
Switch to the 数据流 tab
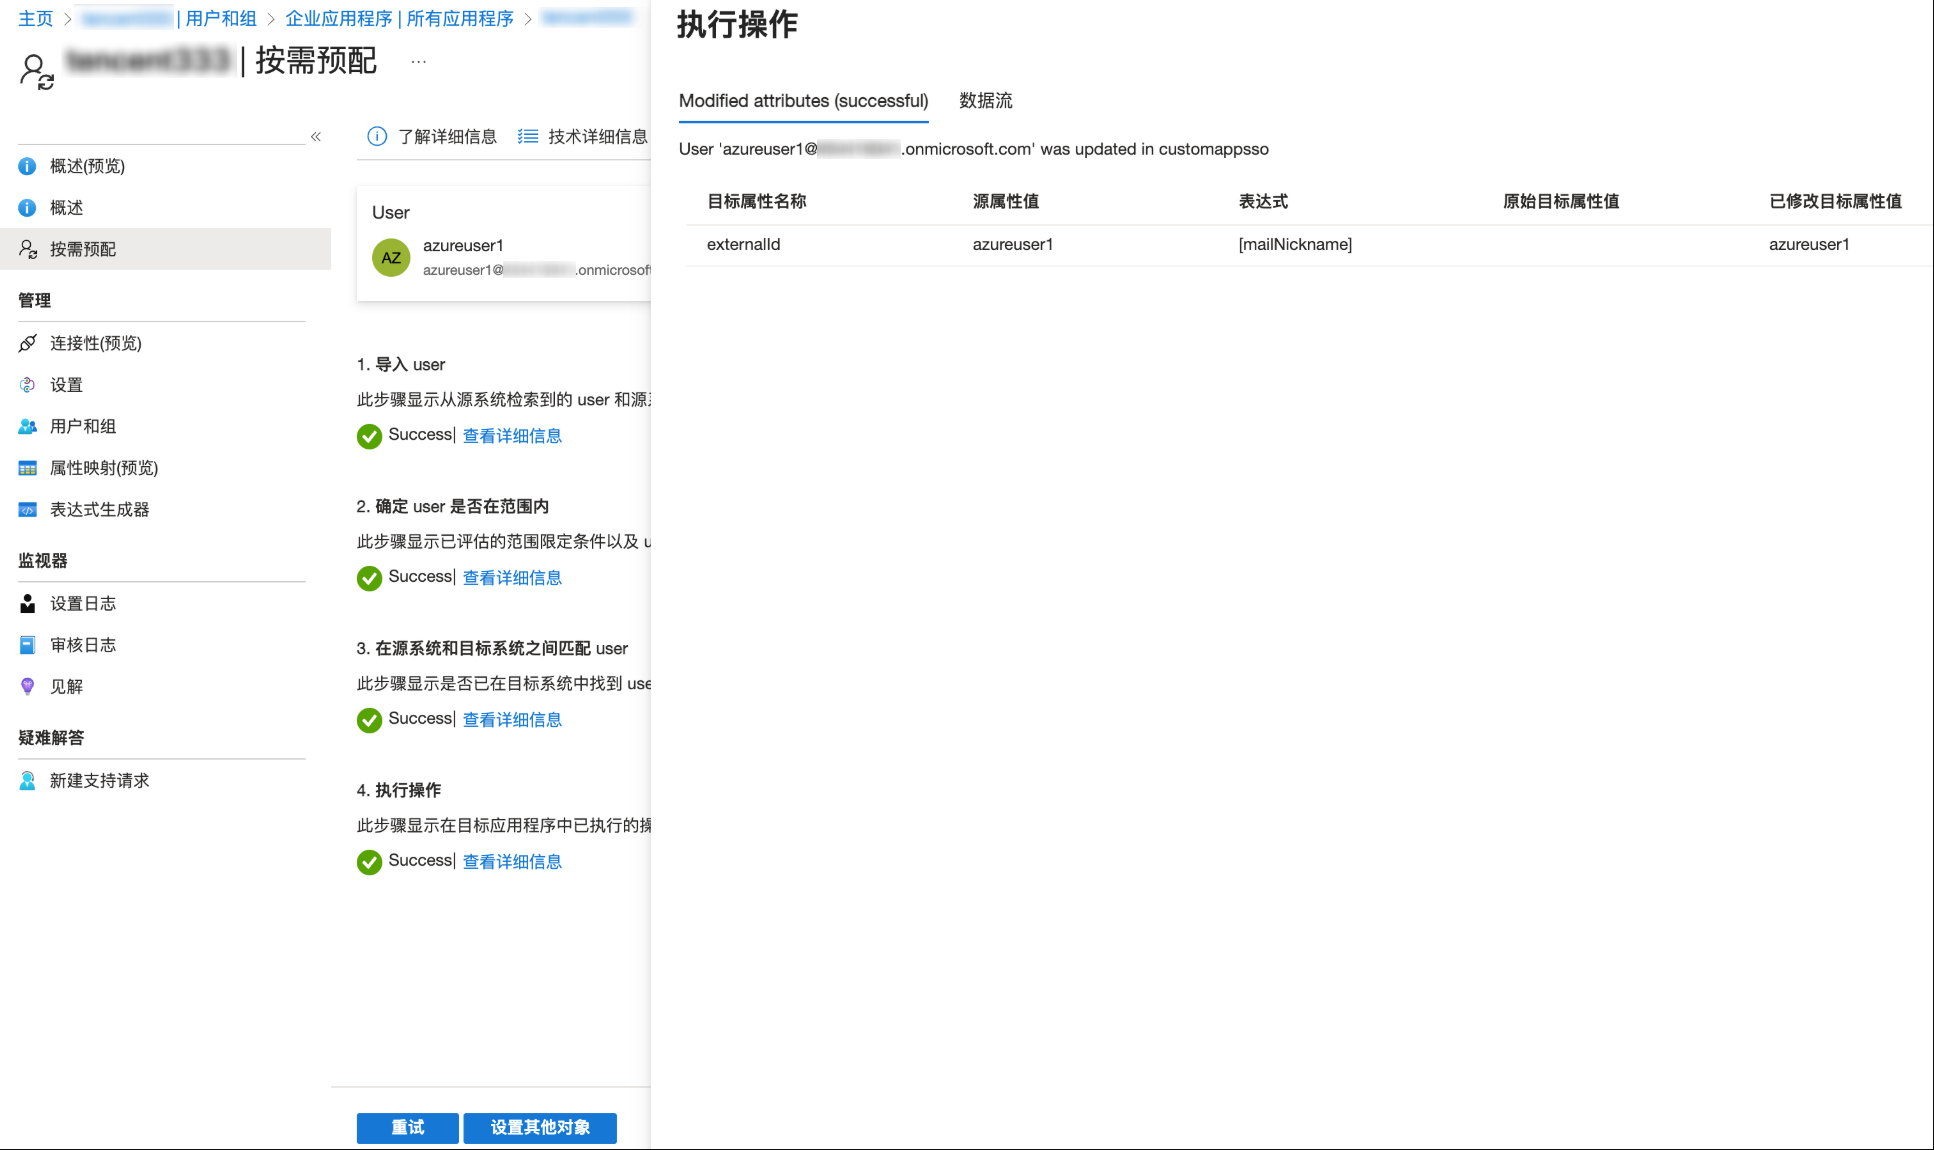click(985, 100)
